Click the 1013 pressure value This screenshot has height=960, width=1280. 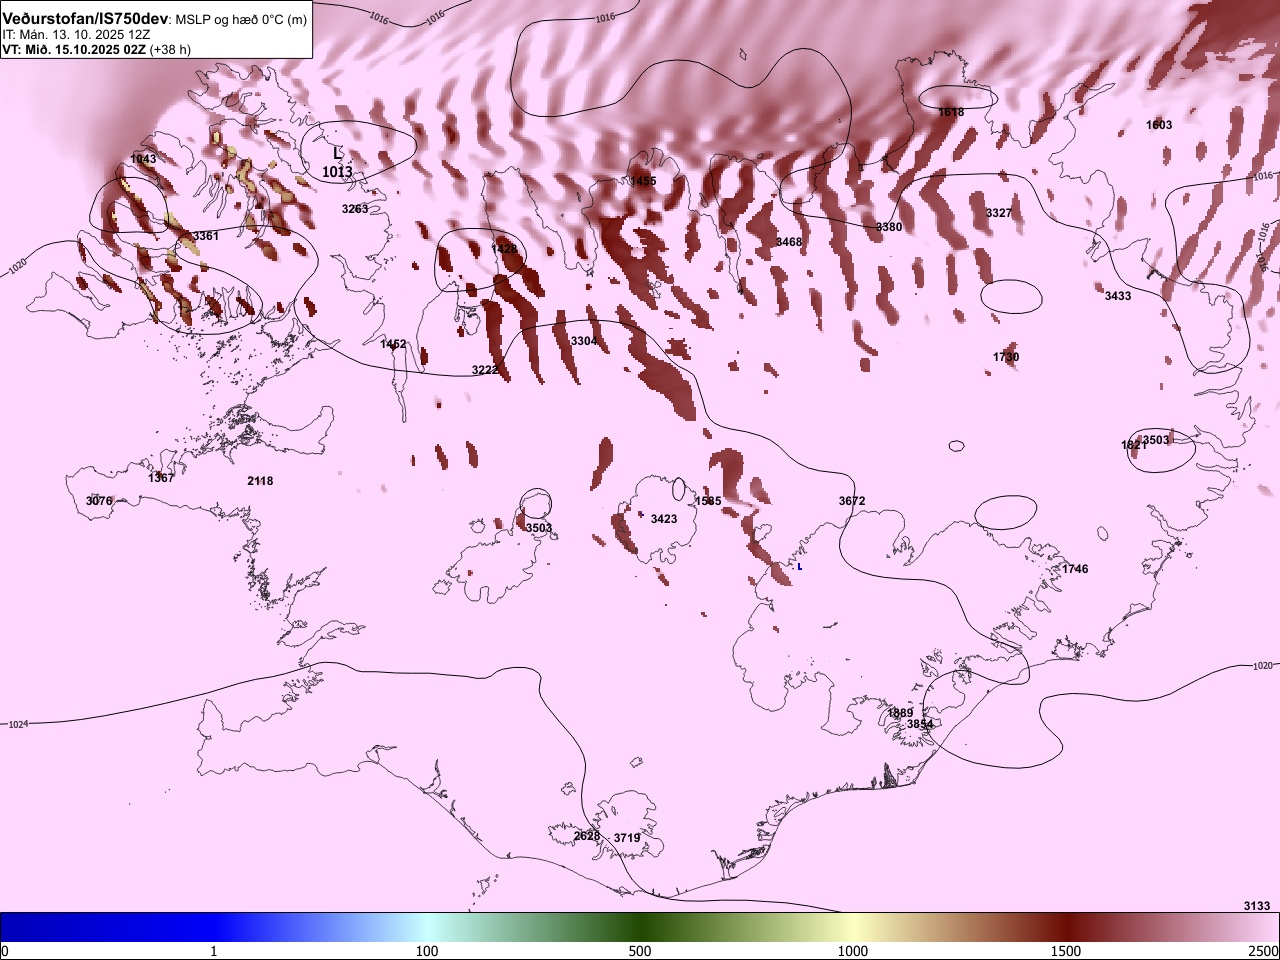click(337, 172)
